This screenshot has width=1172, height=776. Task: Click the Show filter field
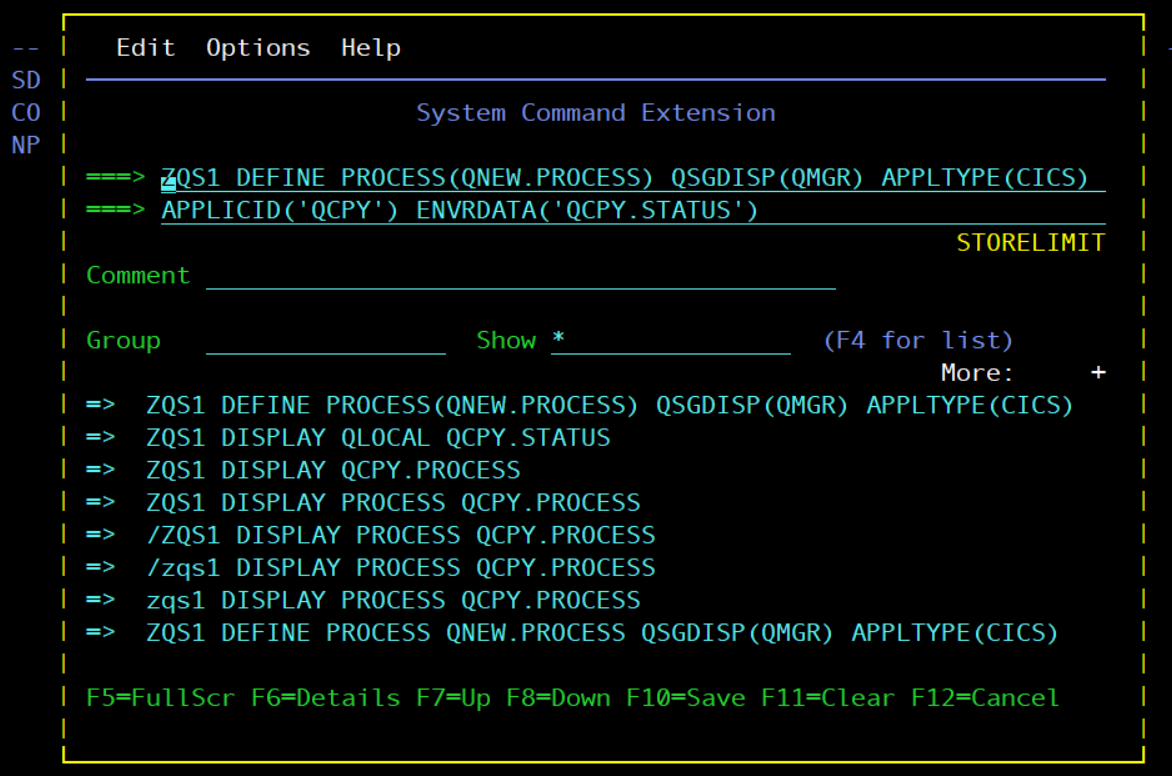(670, 340)
